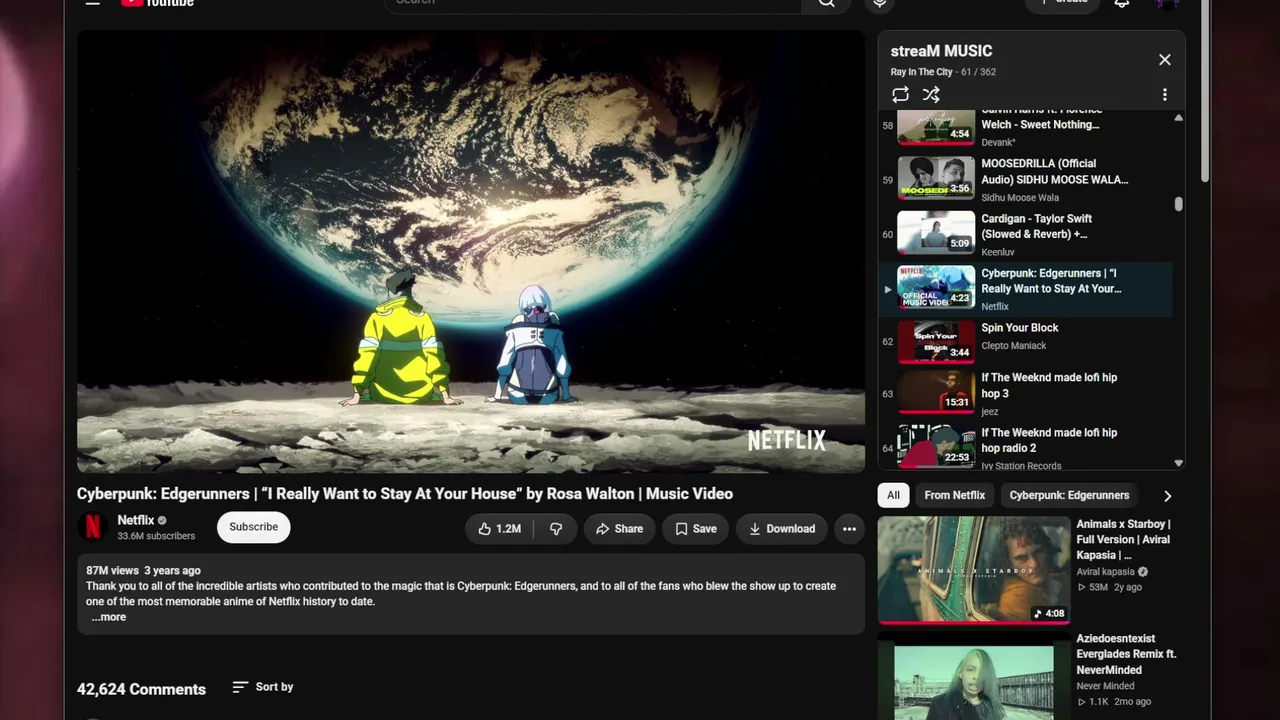Select the Cyberpunk: Edgerunners filter chip
The width and height of the screenshot is (1280, 720).
1069,495
